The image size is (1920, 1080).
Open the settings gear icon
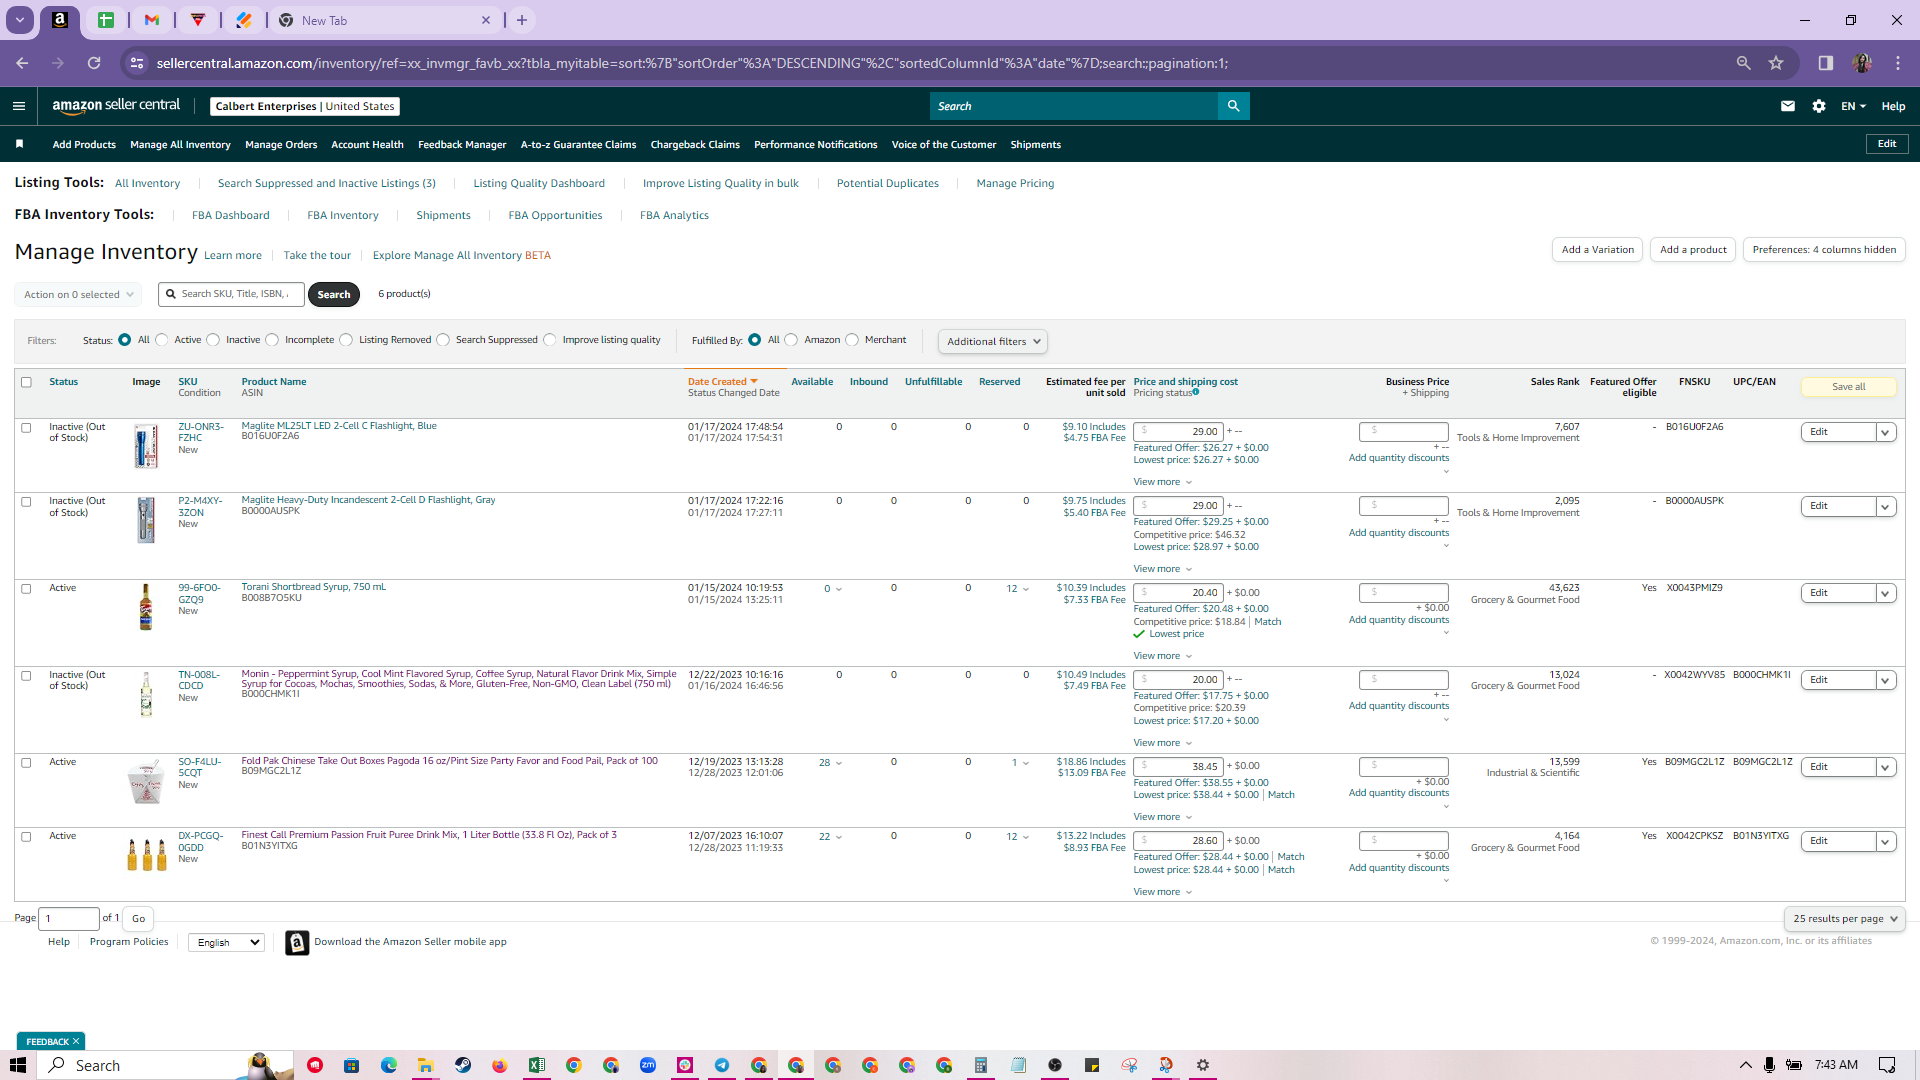(1819, 106)
